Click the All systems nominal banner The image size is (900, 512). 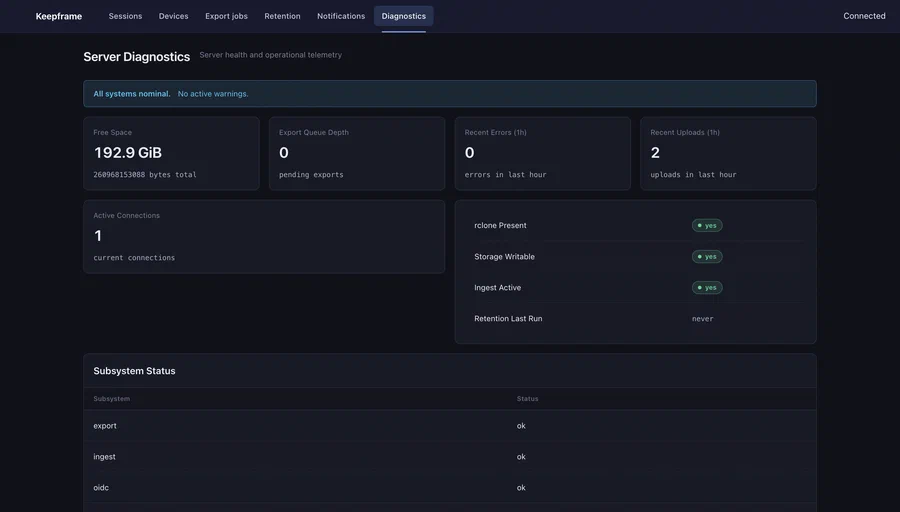coord(449,94)
